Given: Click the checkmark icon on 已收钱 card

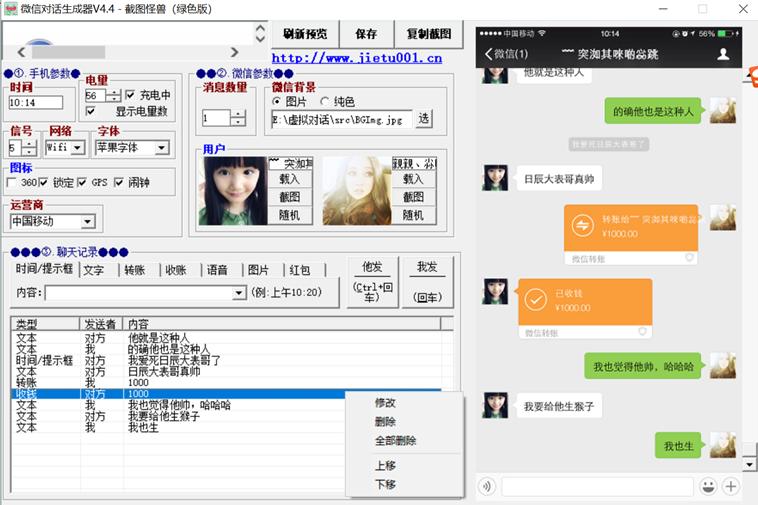Looking at the screenshot, I should coord(535,300).
